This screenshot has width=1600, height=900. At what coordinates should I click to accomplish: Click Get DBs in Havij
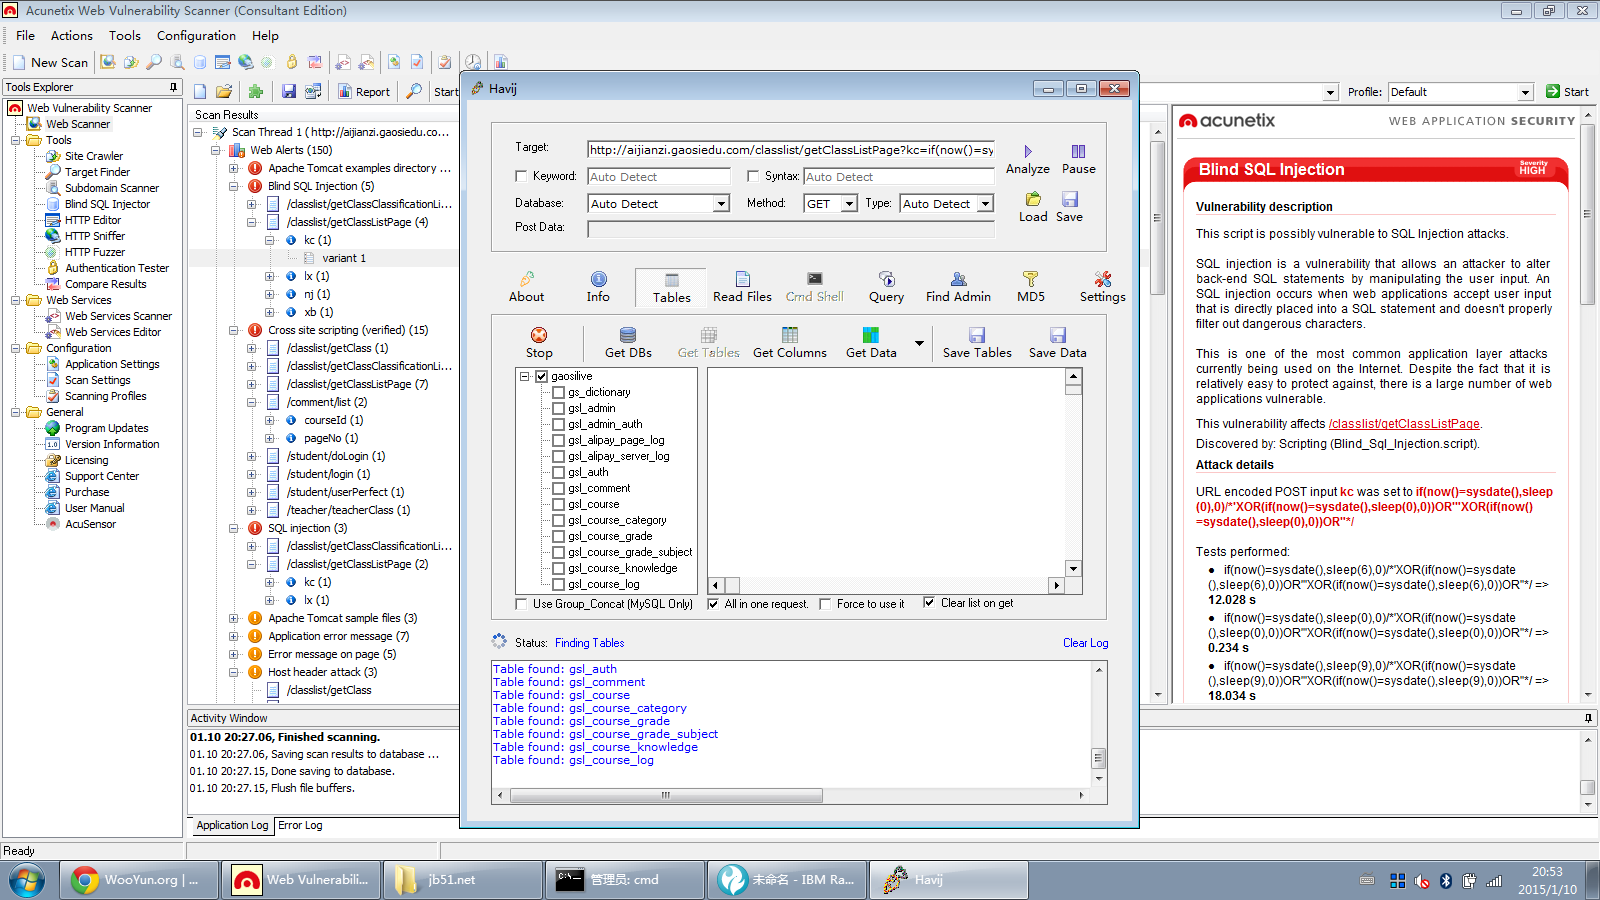pyautogui.click(x=628, y=343)
